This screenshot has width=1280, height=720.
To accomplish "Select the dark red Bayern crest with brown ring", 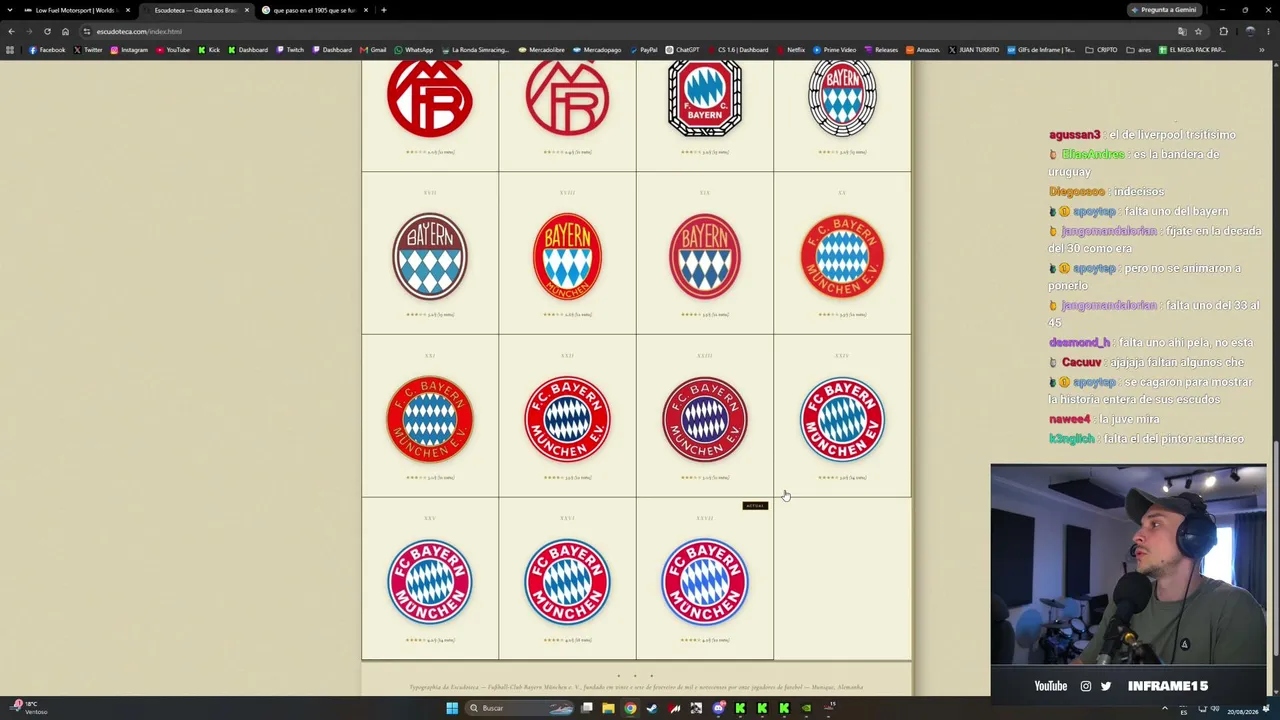I will point(430,256).
